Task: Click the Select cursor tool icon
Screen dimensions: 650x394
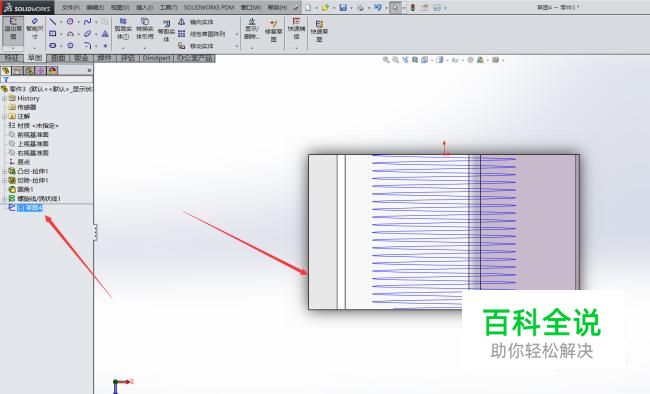Action: point(395,7)
